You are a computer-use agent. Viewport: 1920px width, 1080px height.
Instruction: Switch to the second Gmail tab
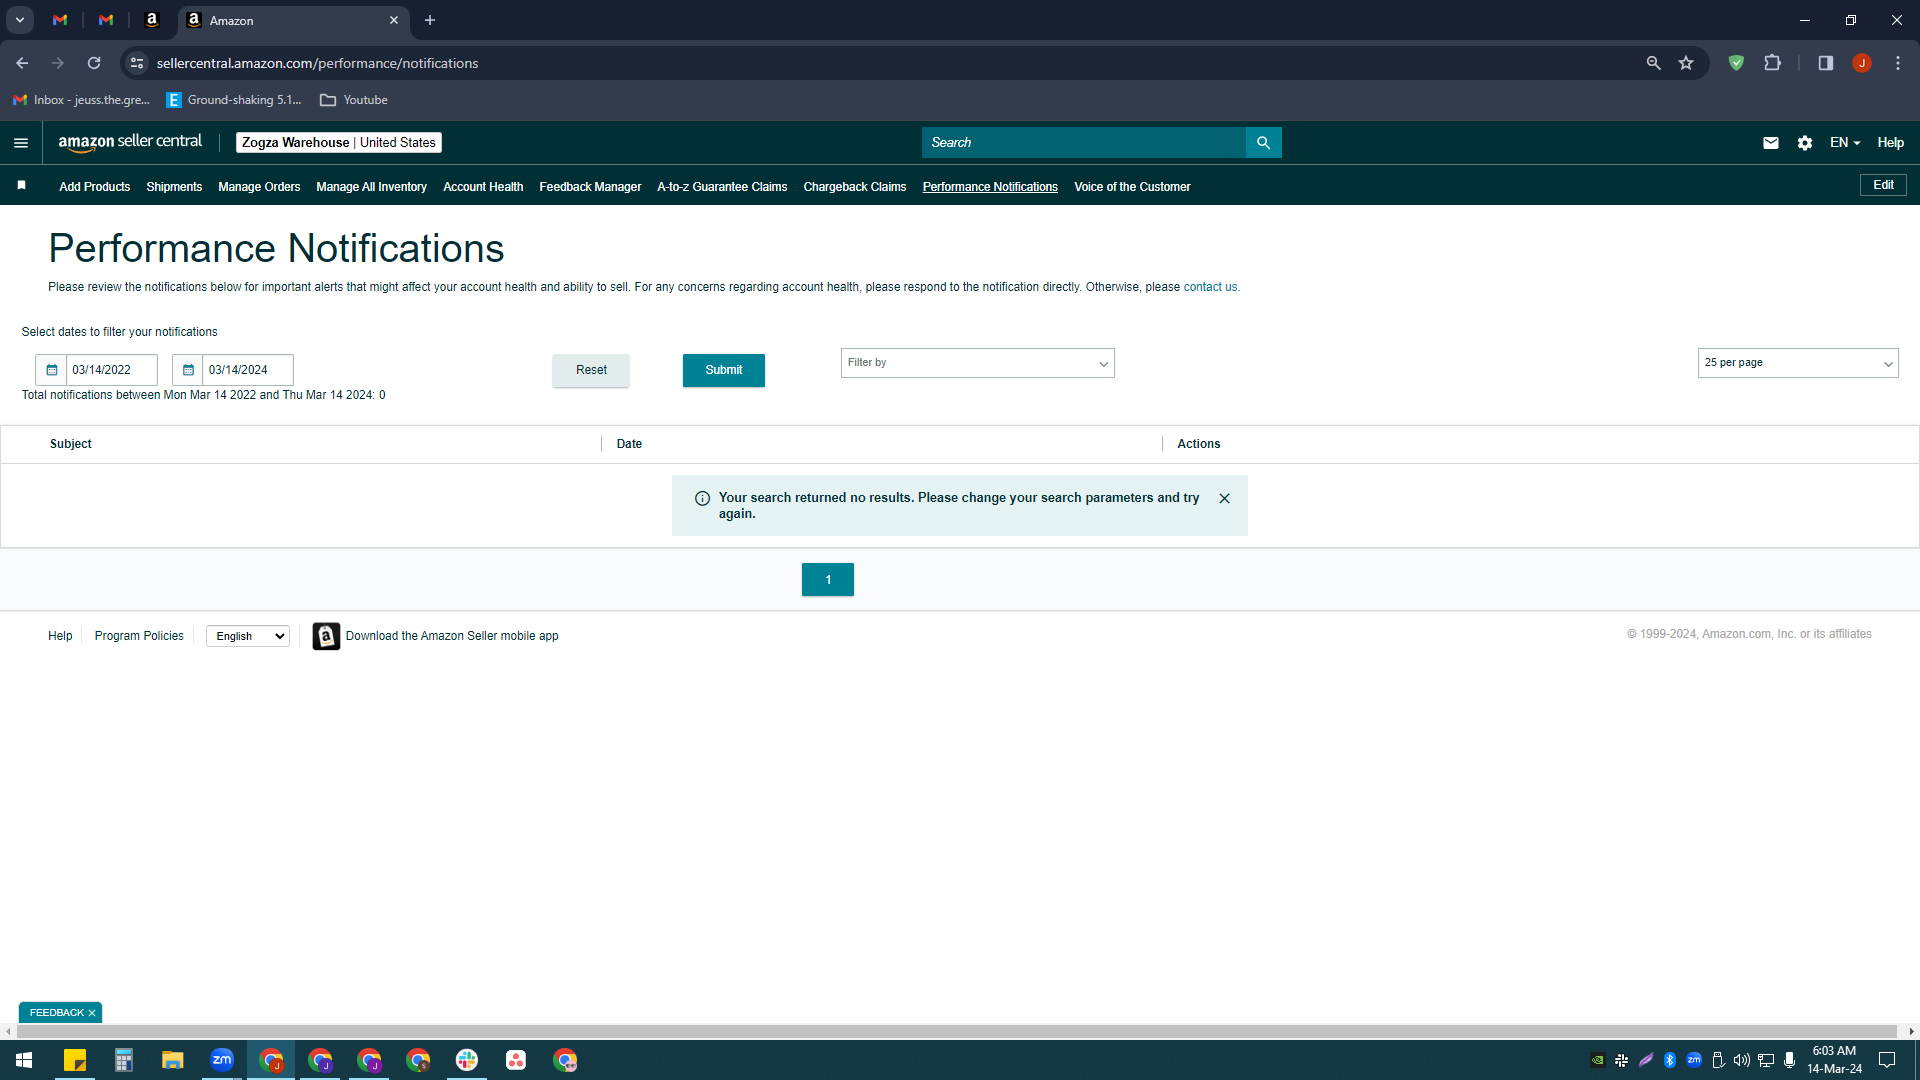[x=106, y=20]
